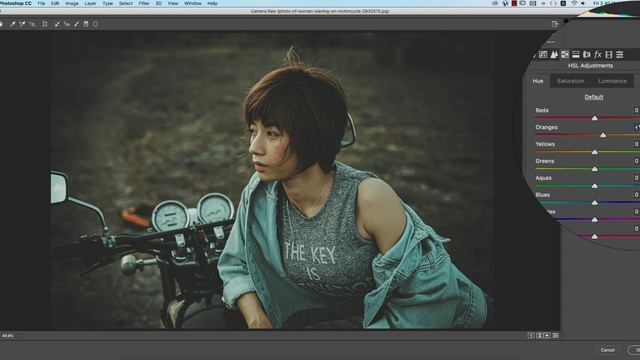Click the Oranges hue slider handle
Screen dimensions: 640x360
point(603,135)
